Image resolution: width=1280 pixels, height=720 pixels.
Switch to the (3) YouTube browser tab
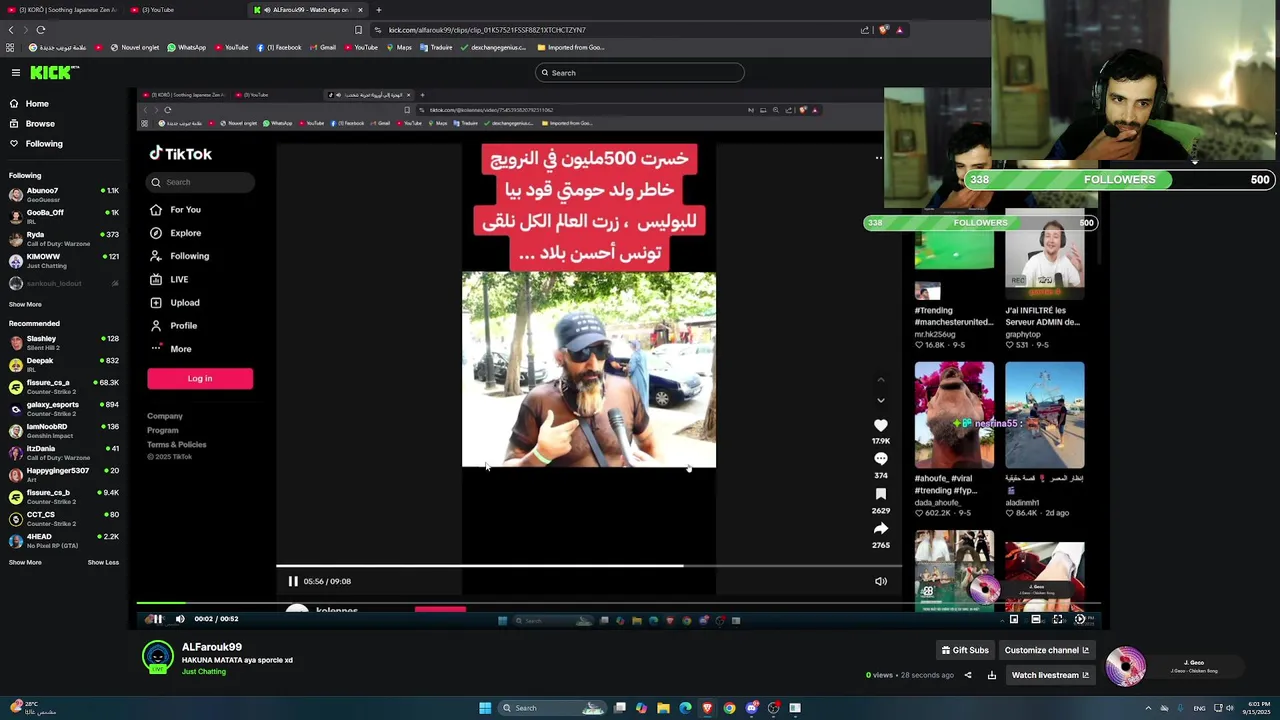(185, 10)
